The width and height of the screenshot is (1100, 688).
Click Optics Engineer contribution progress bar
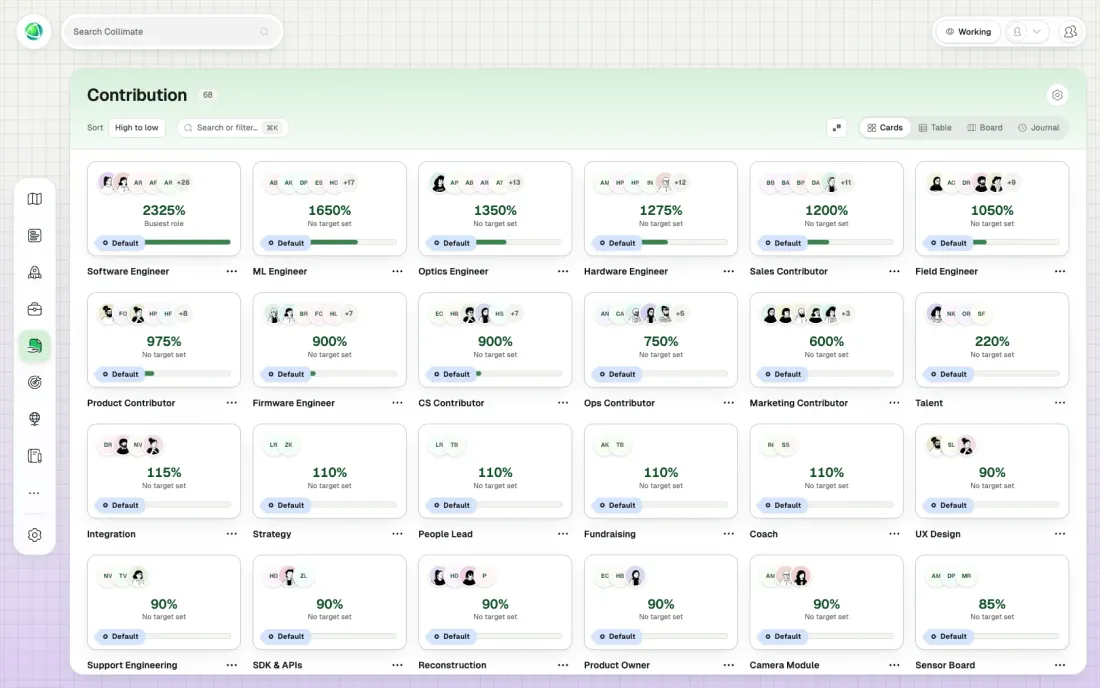coord(518,243)
